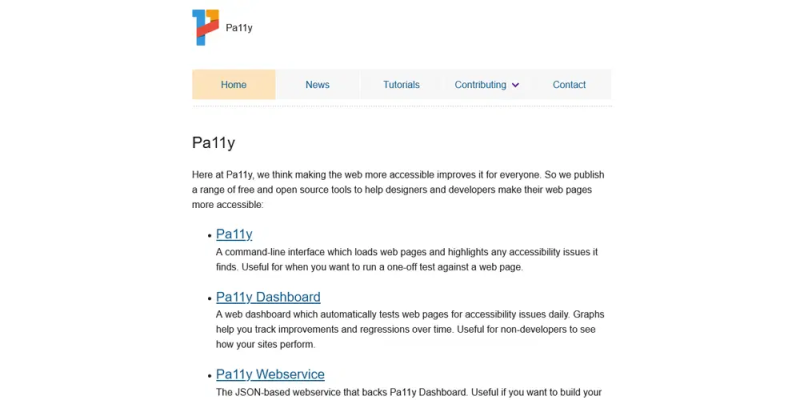Open the Contributing menu item
The width and height of the screenshot is (800, 400).
[x=481, y=85]
